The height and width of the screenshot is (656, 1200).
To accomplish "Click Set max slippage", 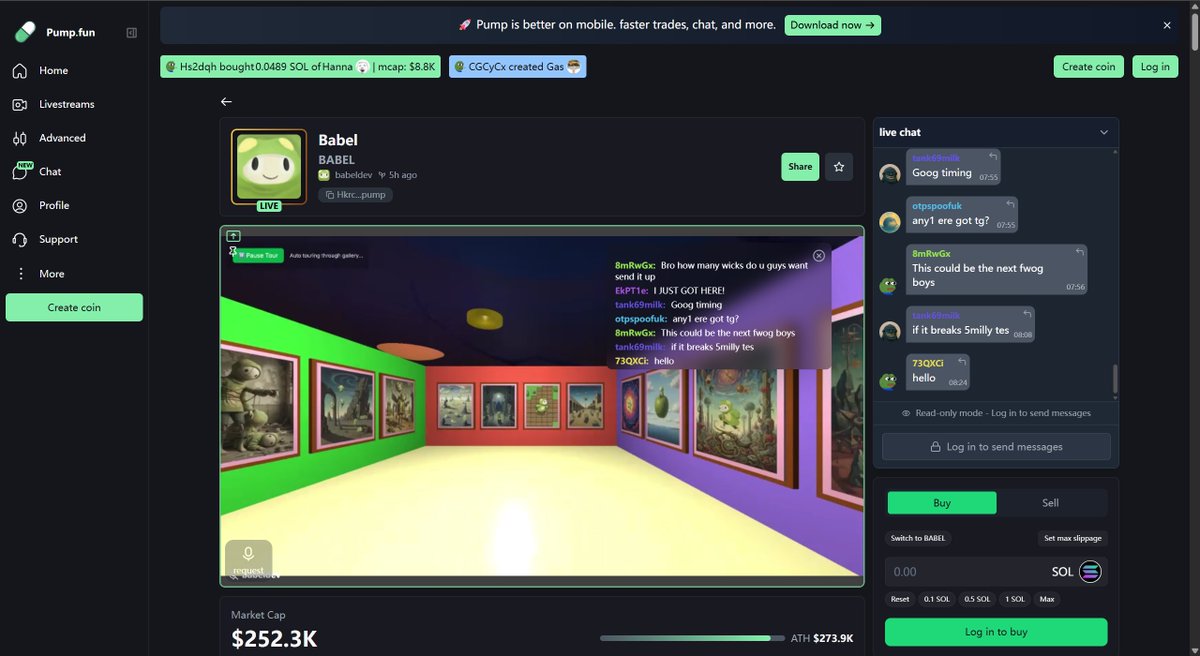I will coord(1072,538).
